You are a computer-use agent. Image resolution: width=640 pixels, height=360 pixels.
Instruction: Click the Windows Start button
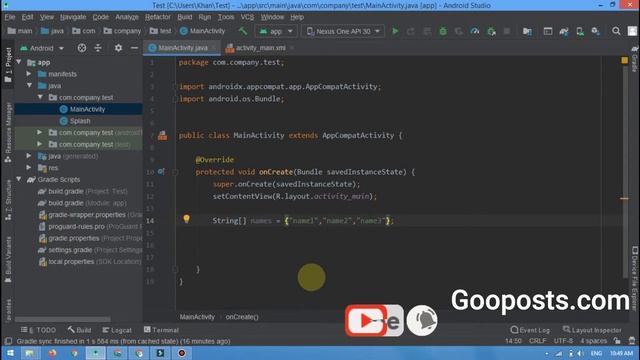coord(10,353)
